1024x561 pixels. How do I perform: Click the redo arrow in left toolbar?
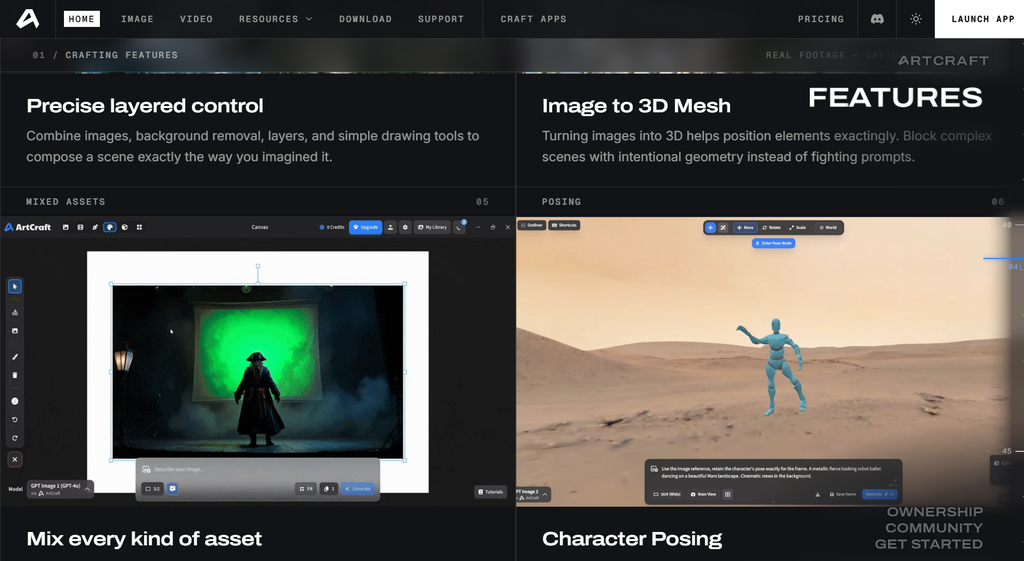pyautogui.click(x=14, y=438)
